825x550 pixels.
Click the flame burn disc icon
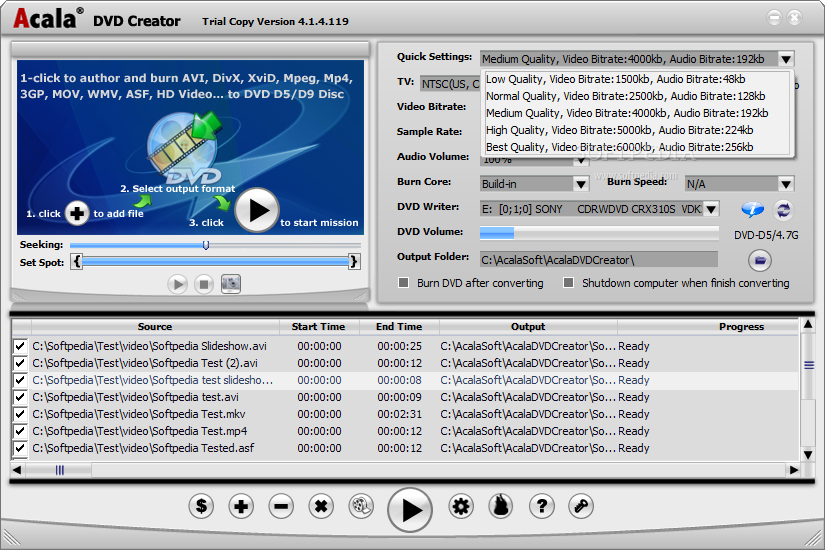coord(501,506)
